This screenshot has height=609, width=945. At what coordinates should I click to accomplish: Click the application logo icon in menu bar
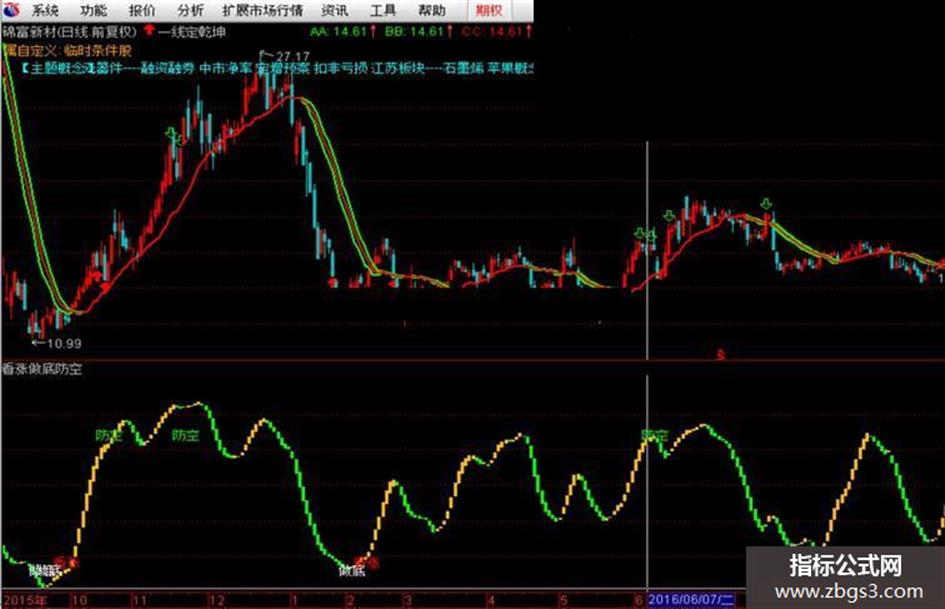[11, 10]
